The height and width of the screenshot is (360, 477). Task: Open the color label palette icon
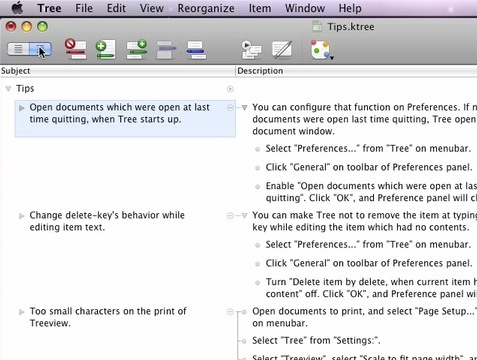pos(321,50)
